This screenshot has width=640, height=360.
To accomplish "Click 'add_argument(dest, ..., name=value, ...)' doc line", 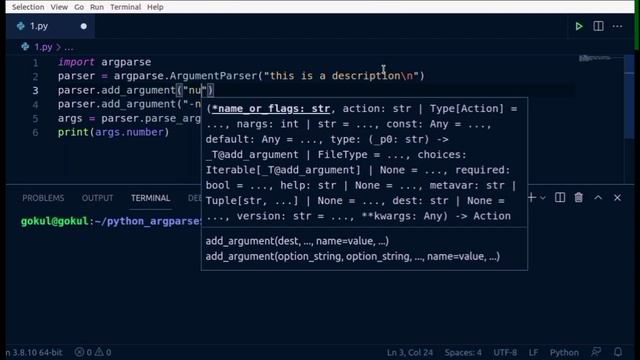I will (x=297, y=241).
